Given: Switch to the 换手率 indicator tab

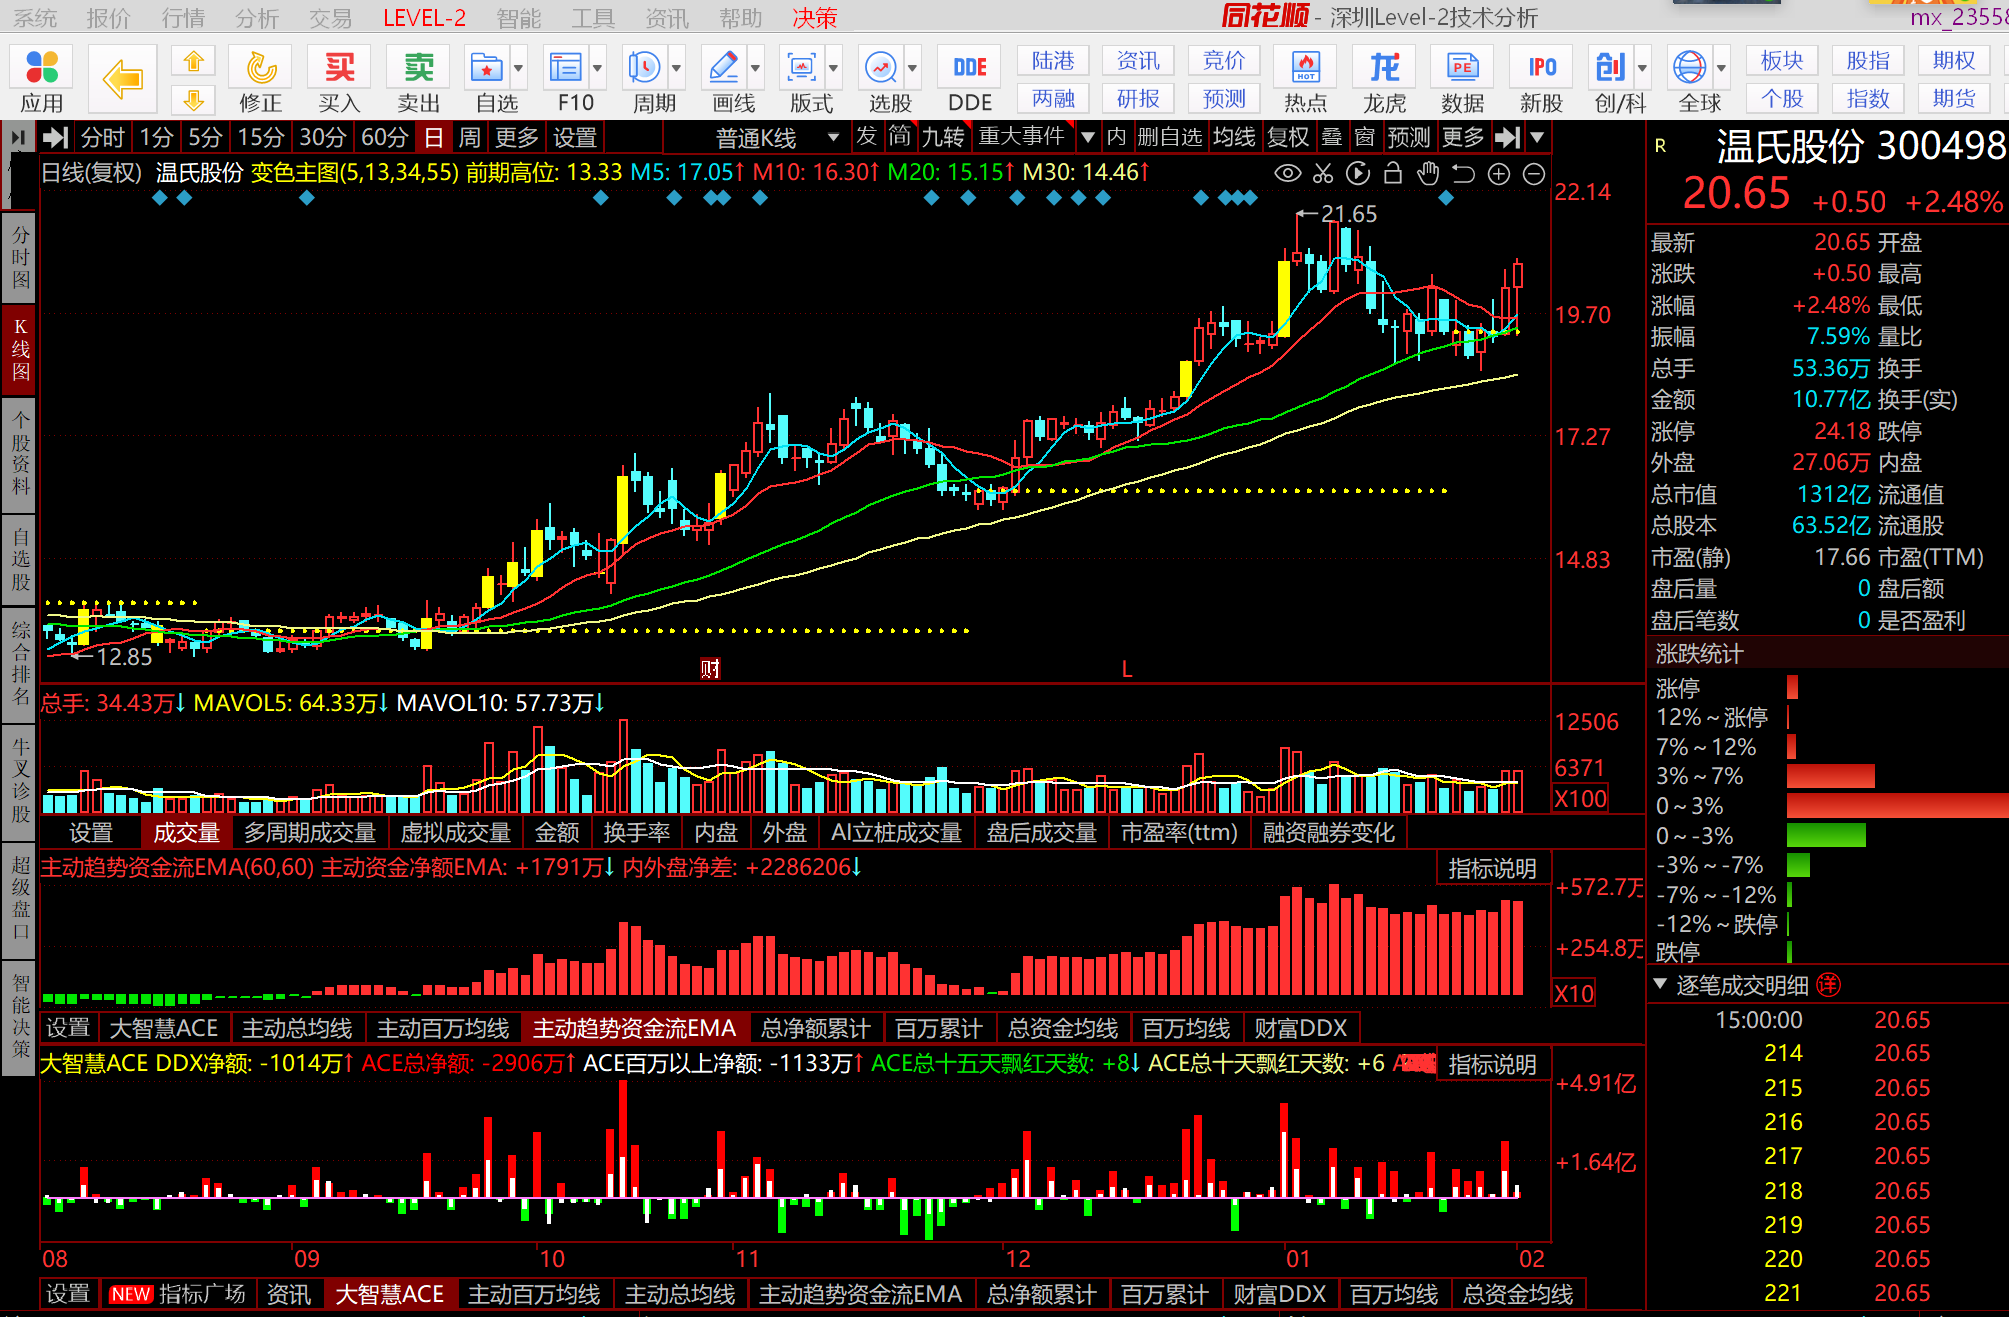Looking at the screenshot, I should [x=637, y=832].
